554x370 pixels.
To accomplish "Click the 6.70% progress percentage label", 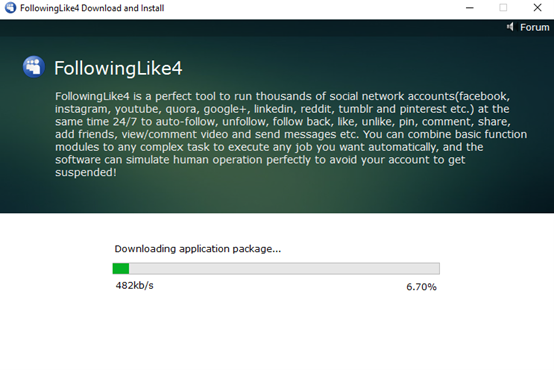I will pyautogui.click(x=421, y=287).
